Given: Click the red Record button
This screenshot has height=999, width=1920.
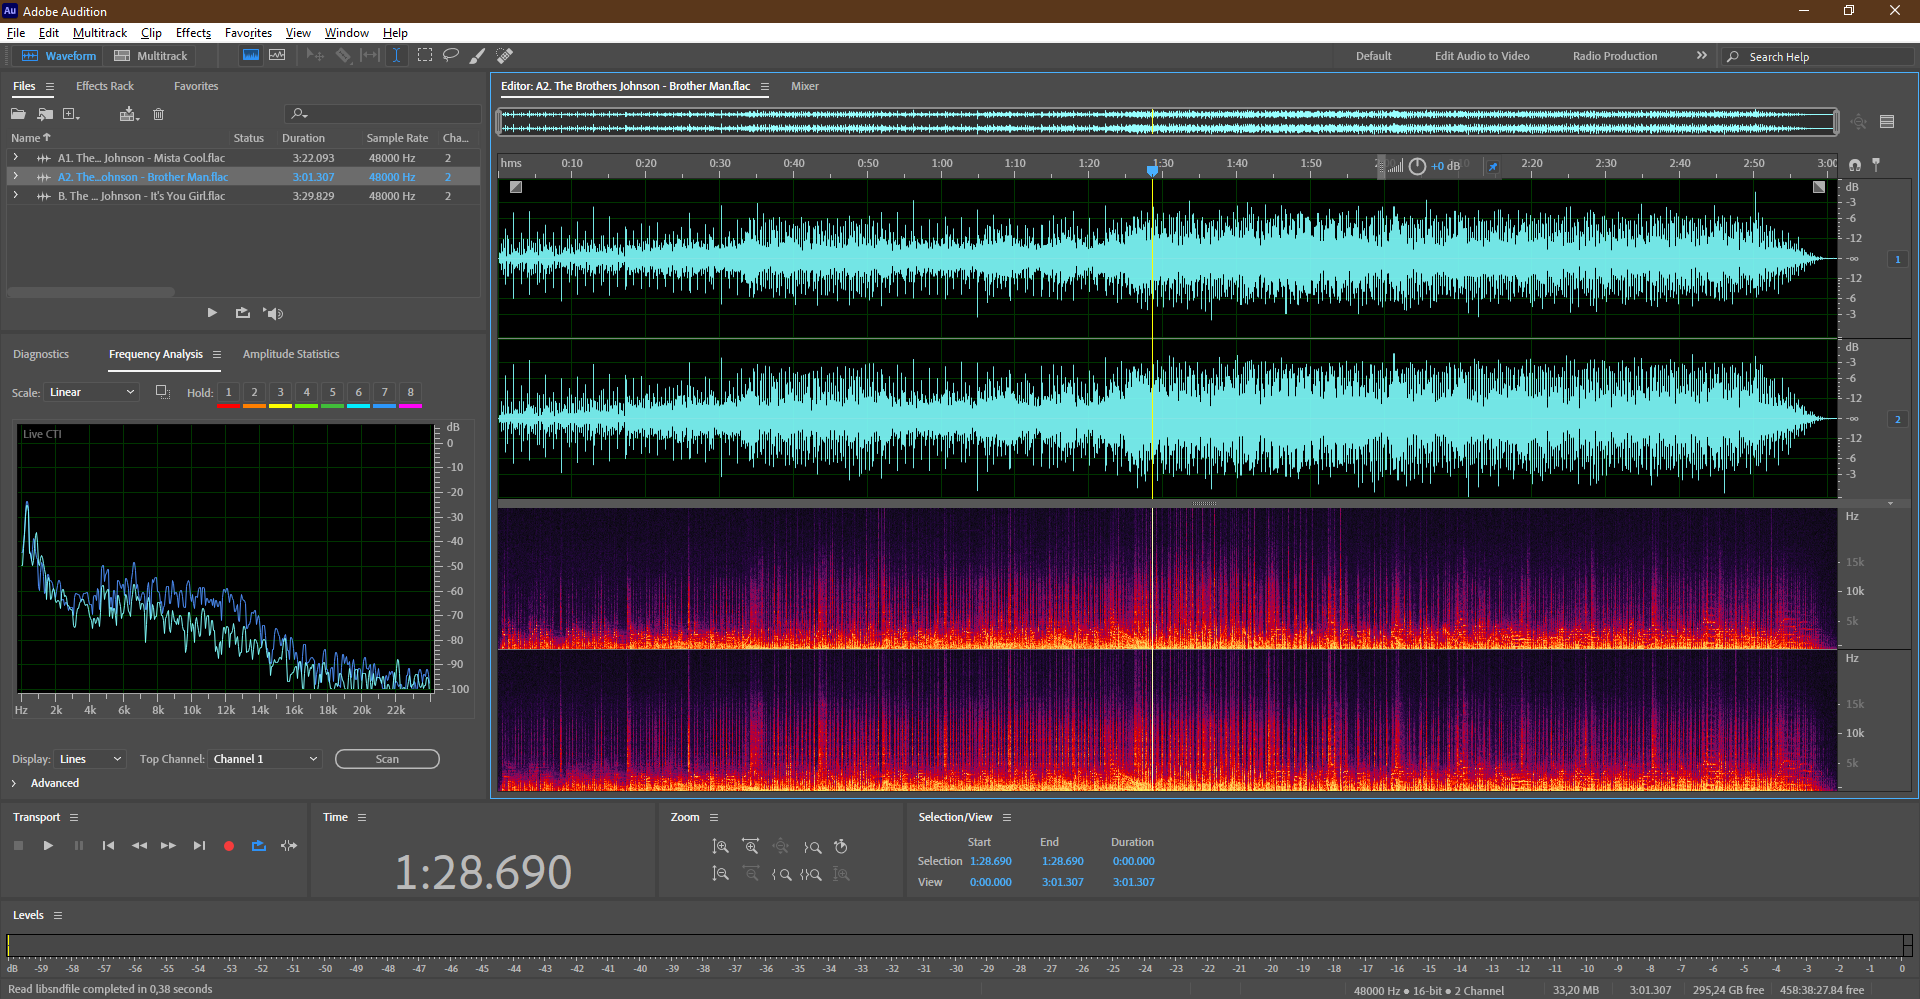Looking at the screenshot, I should pos(229,846).
